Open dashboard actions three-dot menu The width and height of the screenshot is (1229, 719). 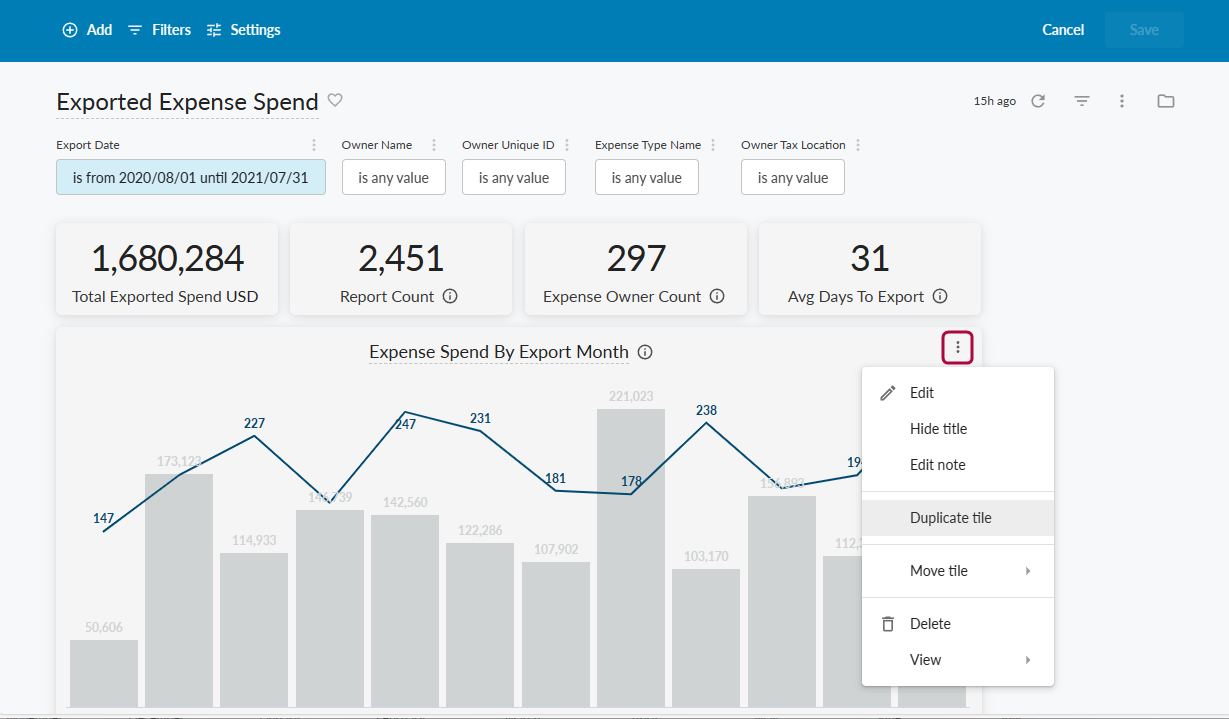pos(1122,101)
